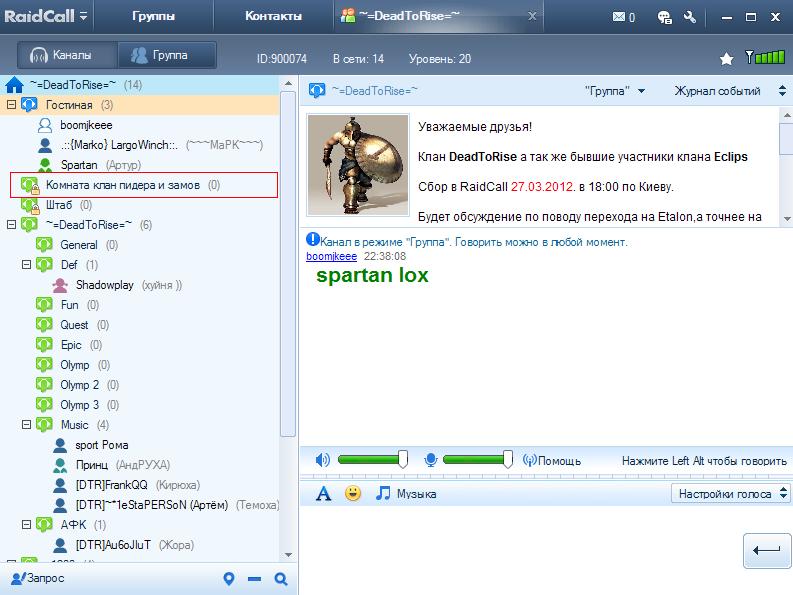This screenshot has width=793, height=595.
Task: Switch to the Группа view
Action: click(167, 55)
